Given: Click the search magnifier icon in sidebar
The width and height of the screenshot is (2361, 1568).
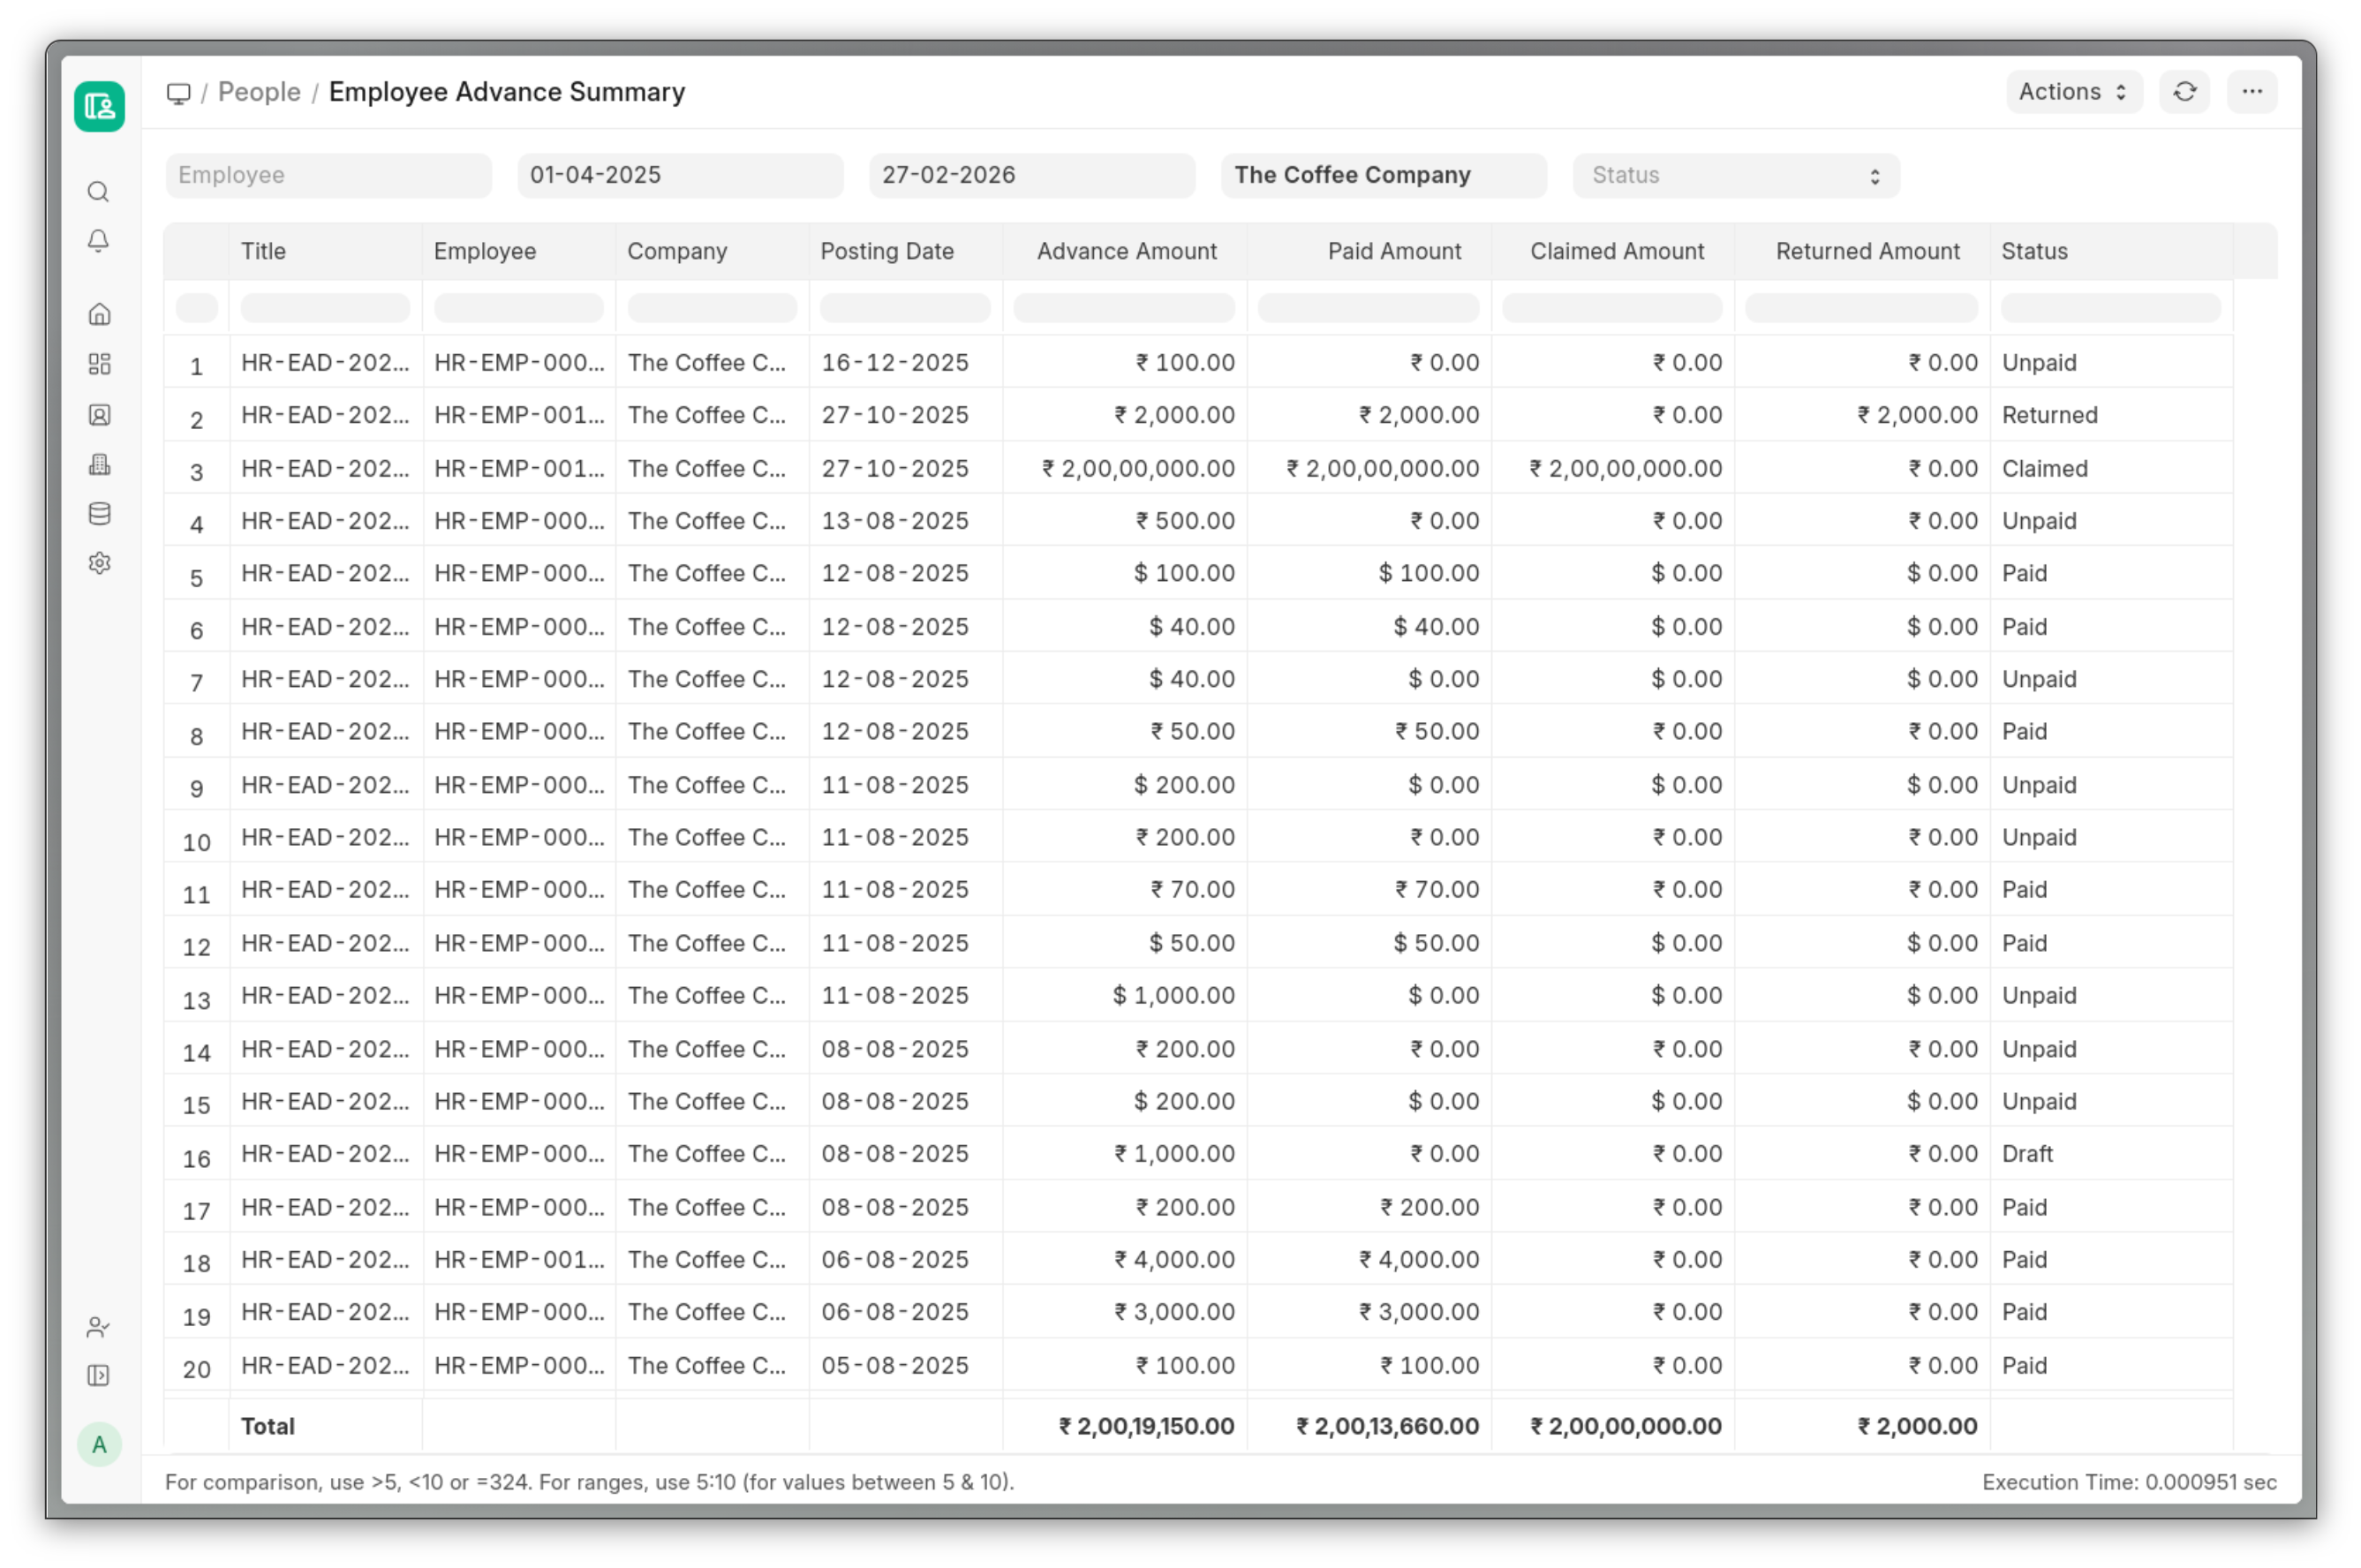Looking at the screenshot, I should pyautogui.click(x=98, y=192).
